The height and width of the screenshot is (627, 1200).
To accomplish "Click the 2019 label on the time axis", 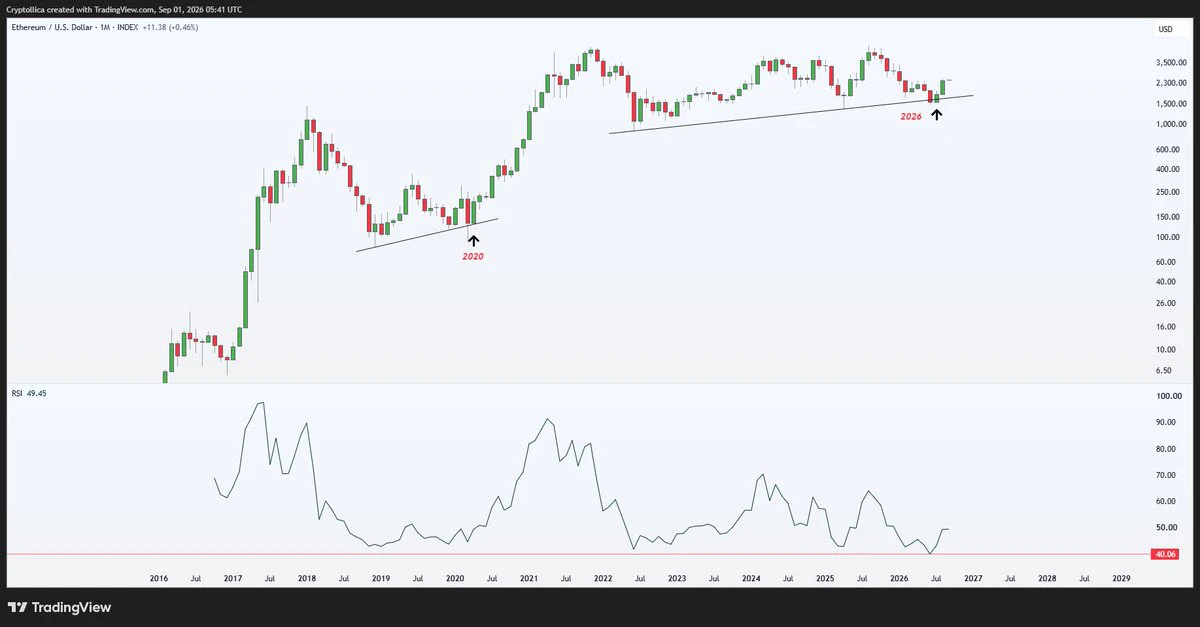I will click(x=381, y=578).
